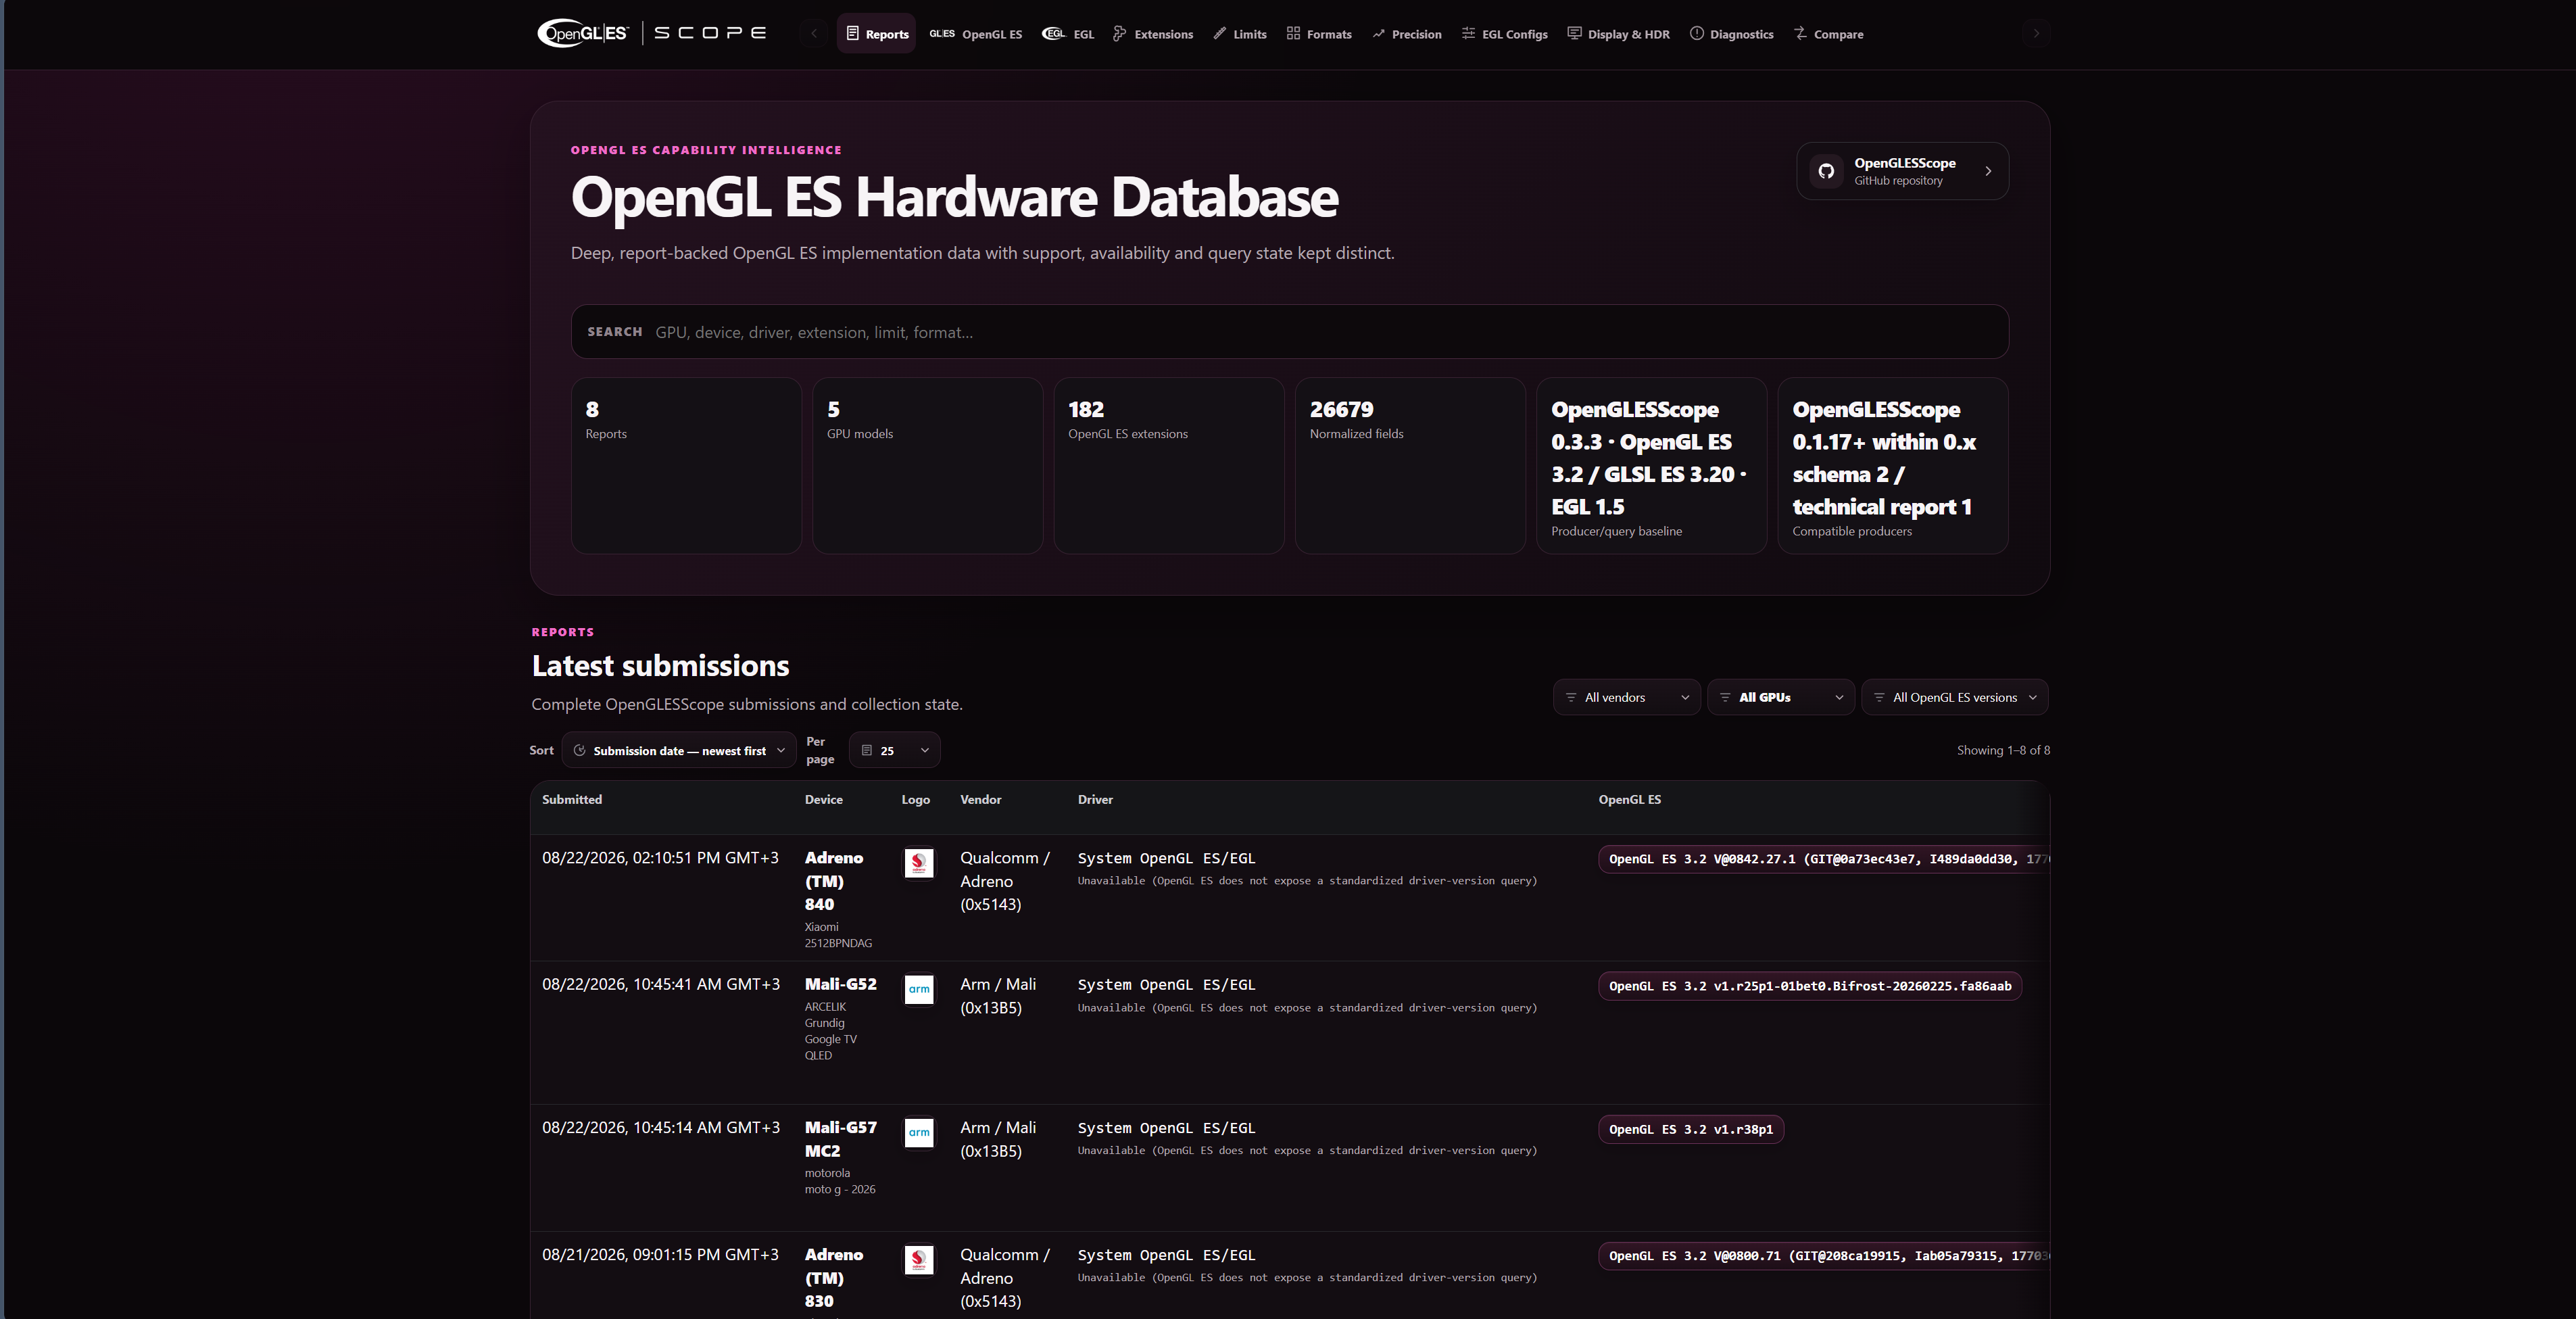Switch to the Precision tab

[x=1407, y=34]
